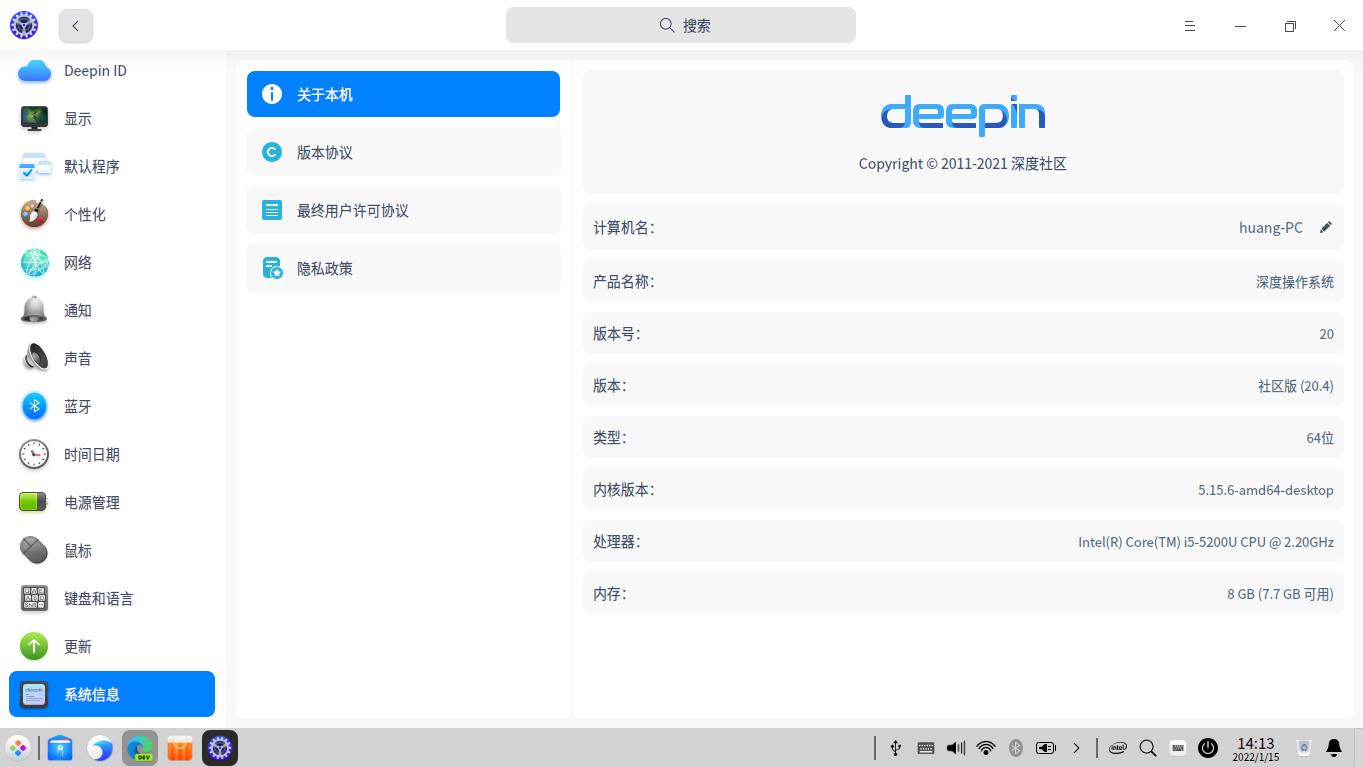Open 显示 settings in the sidebar

click(77, 118)
